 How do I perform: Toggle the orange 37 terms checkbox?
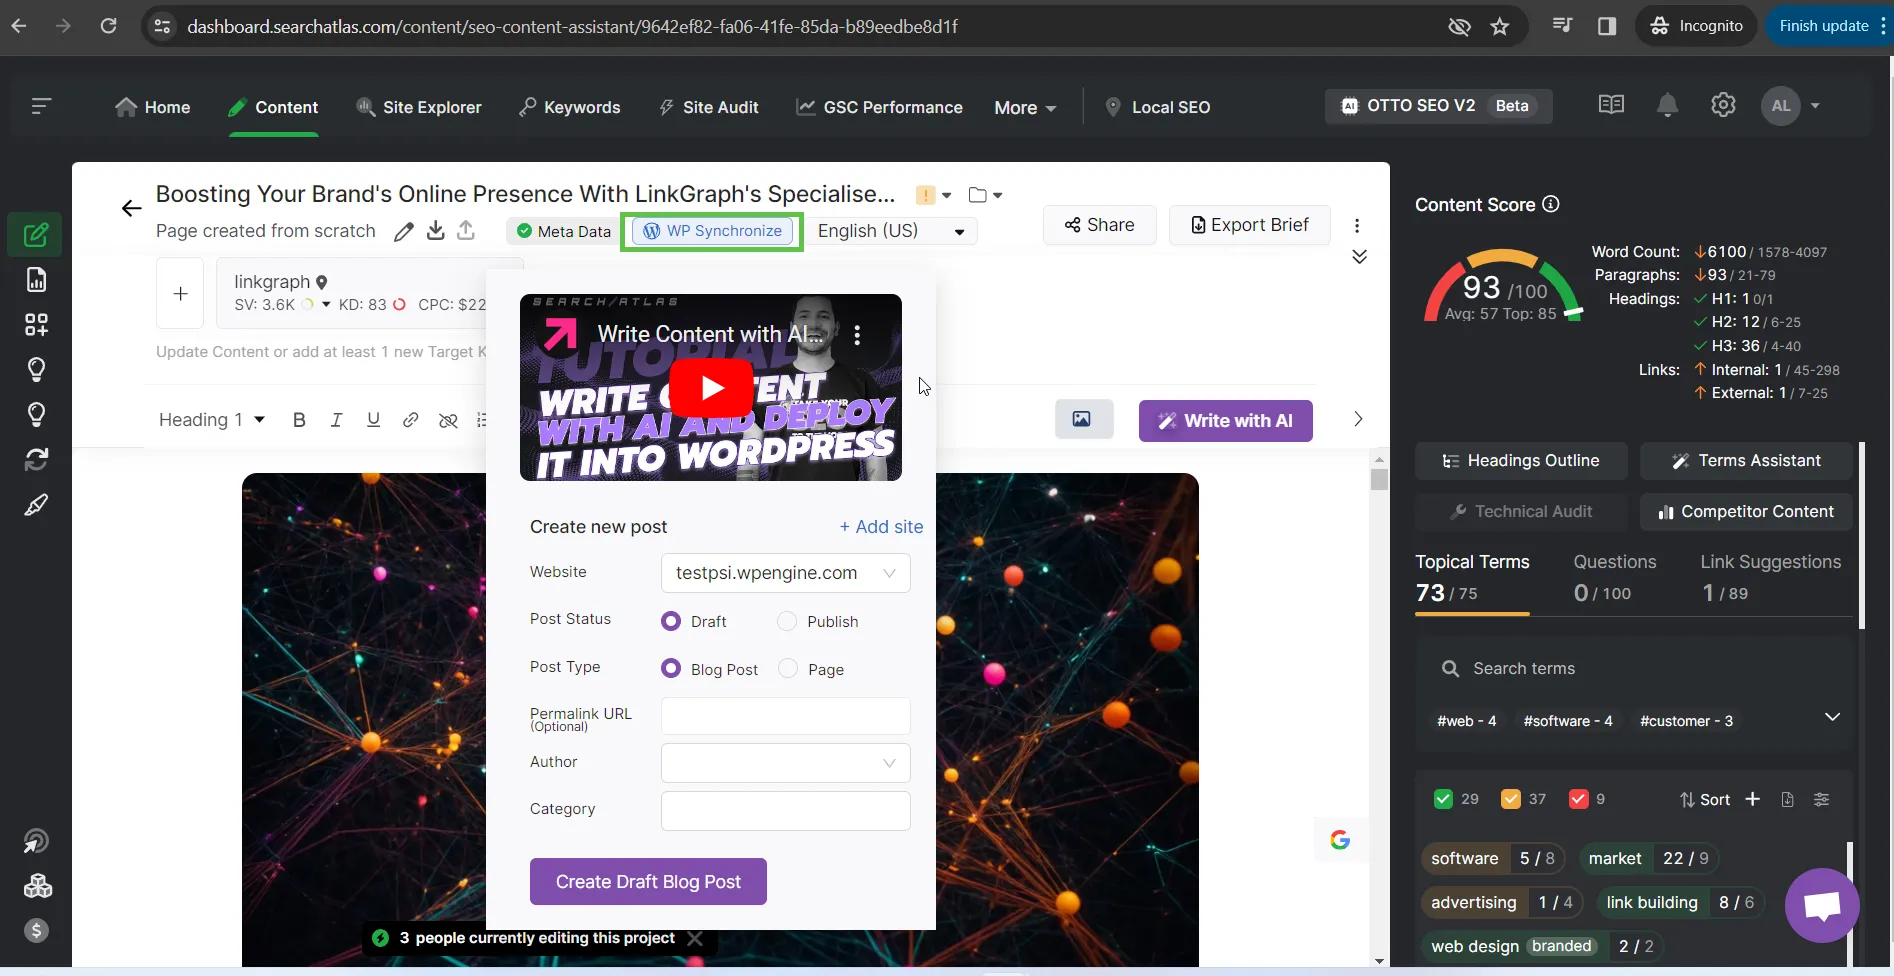1511,799
